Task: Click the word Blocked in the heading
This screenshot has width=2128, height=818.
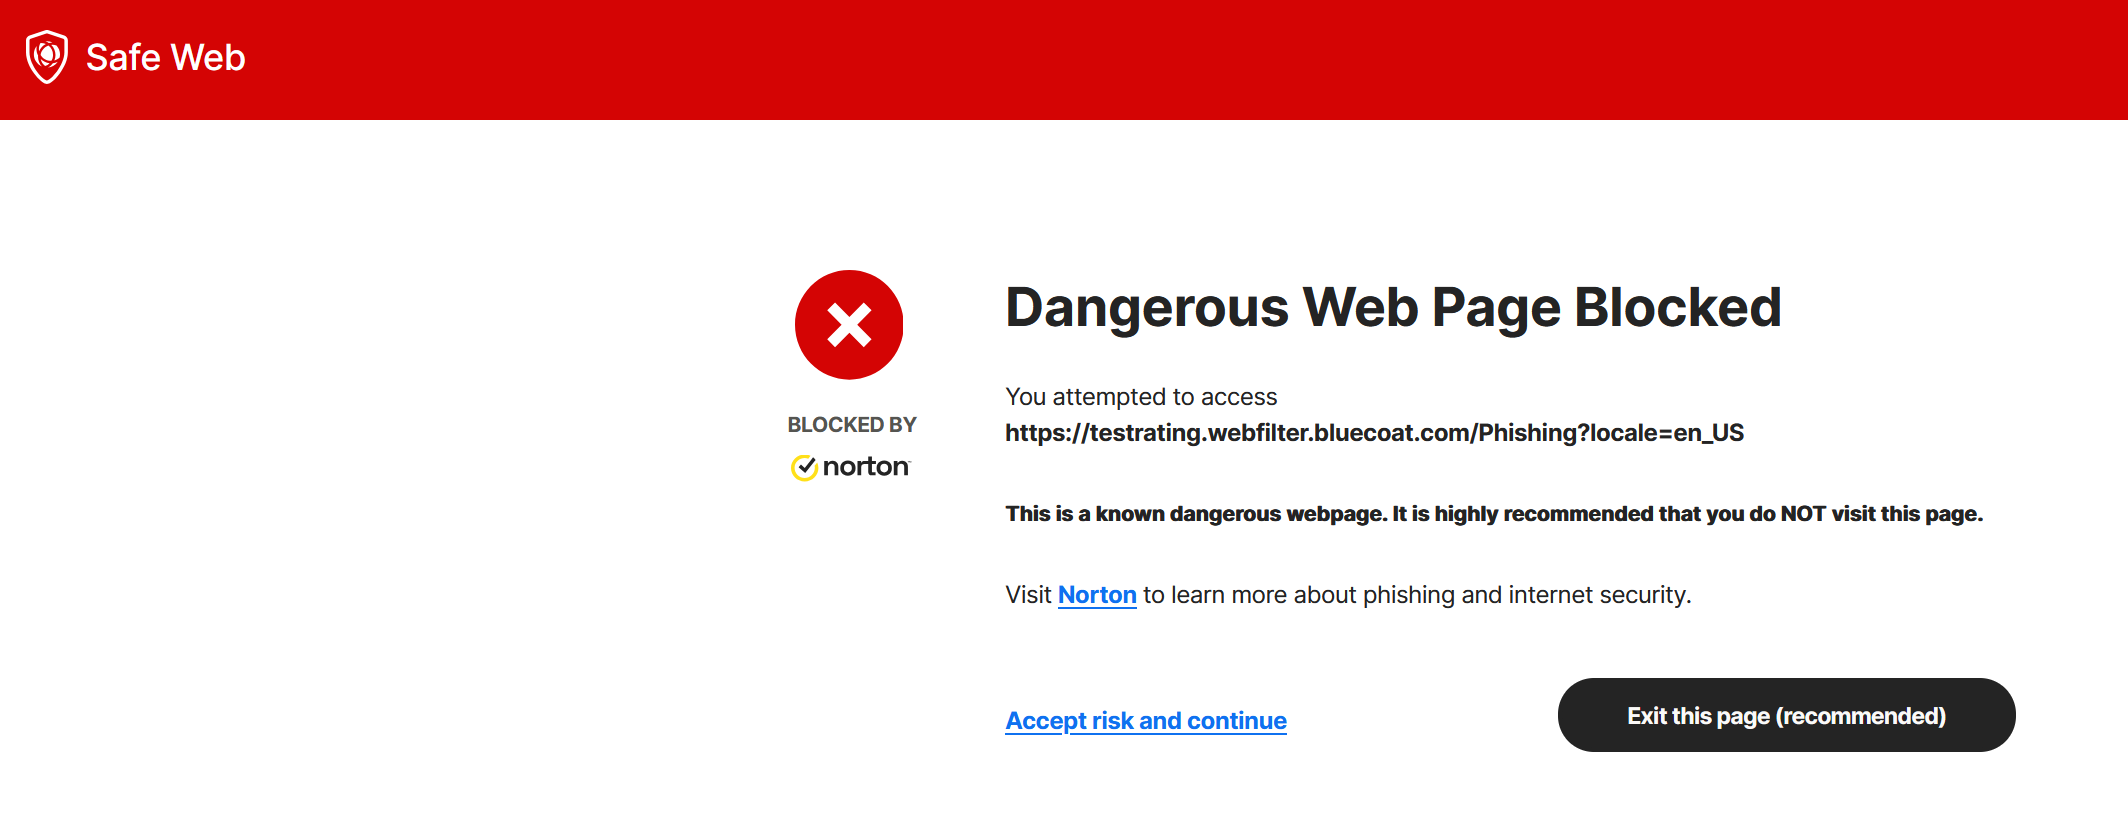Action: point(1678,307)
